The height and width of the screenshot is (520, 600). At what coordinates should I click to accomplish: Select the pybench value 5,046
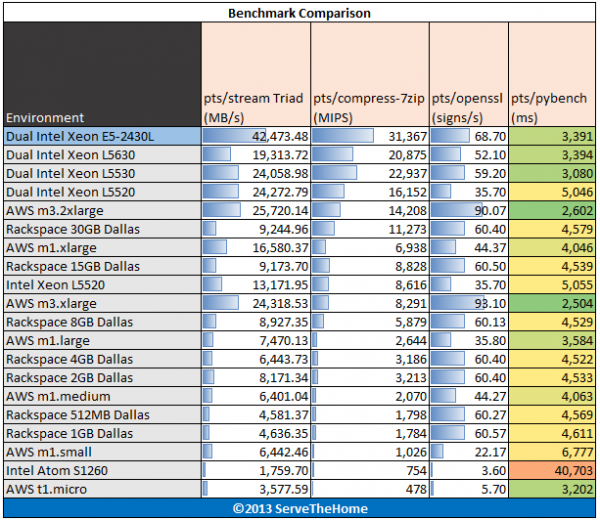(x=552, y=192)
